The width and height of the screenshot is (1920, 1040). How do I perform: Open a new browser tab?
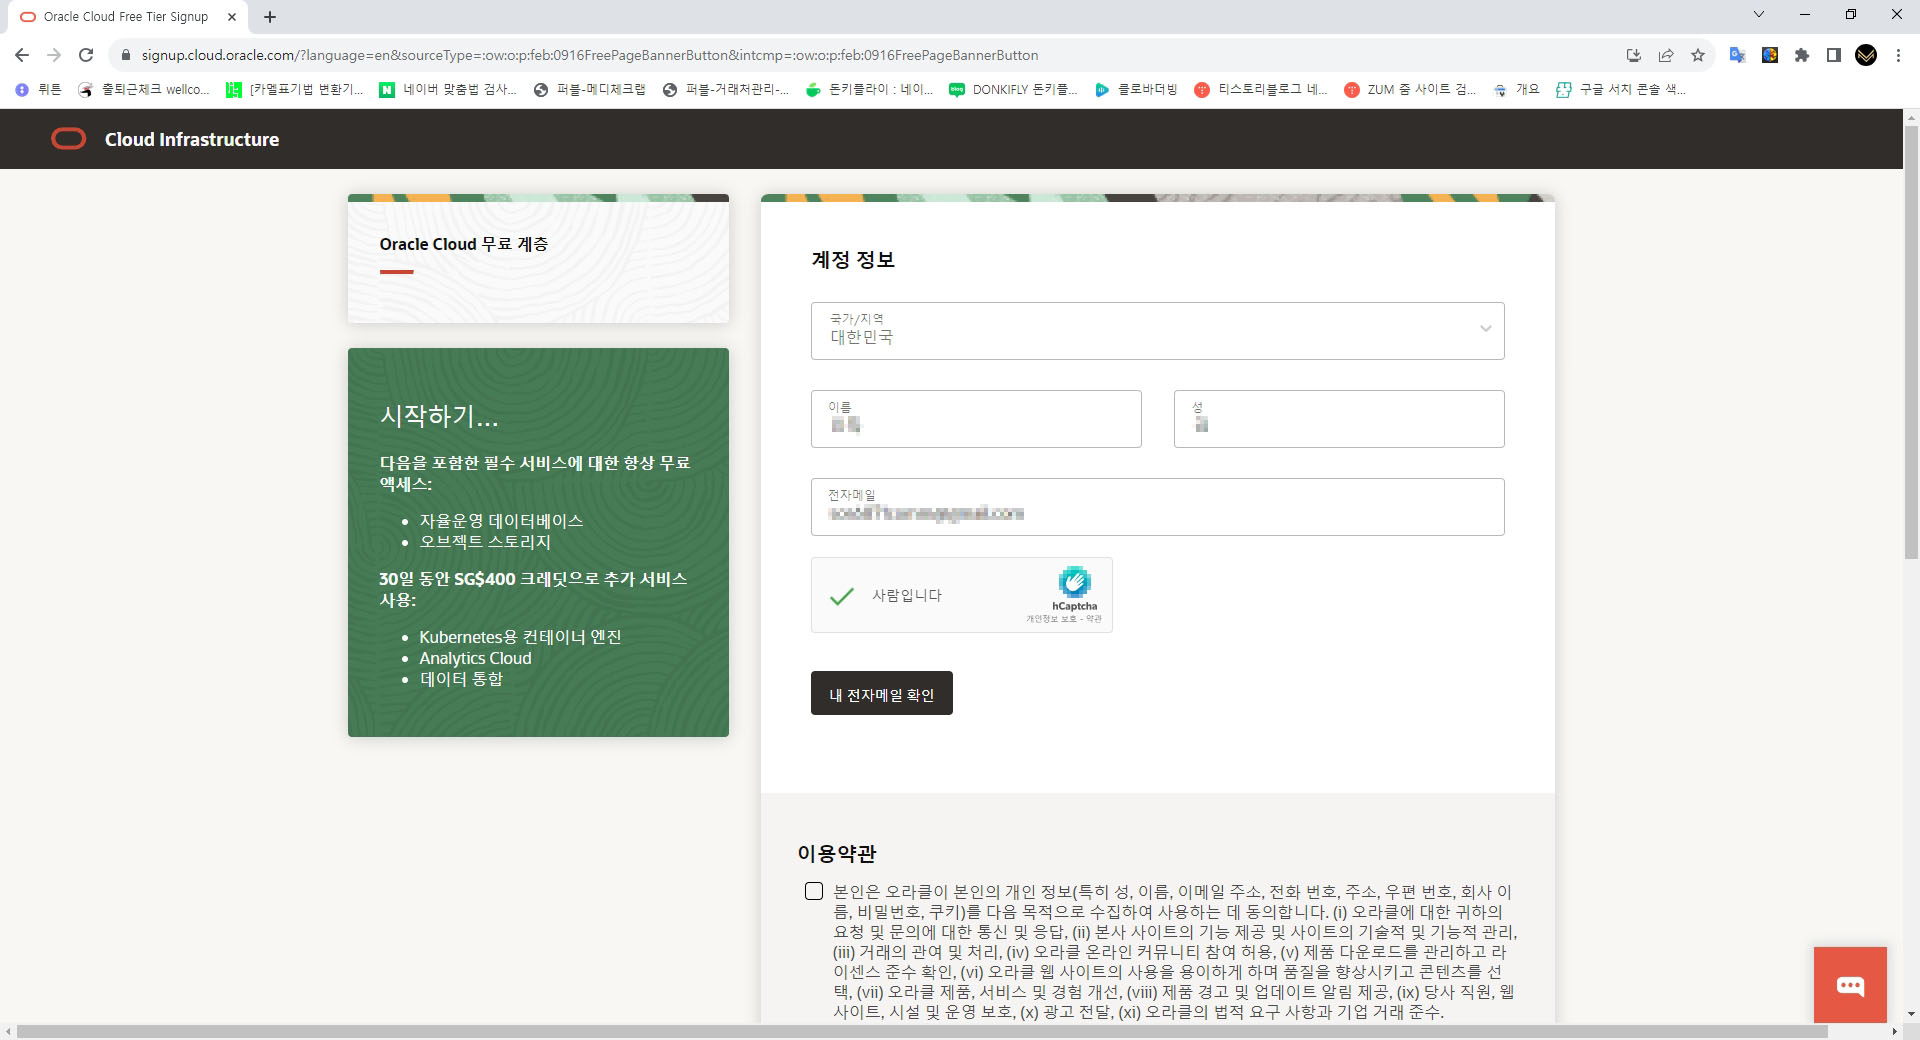point(270,17)
